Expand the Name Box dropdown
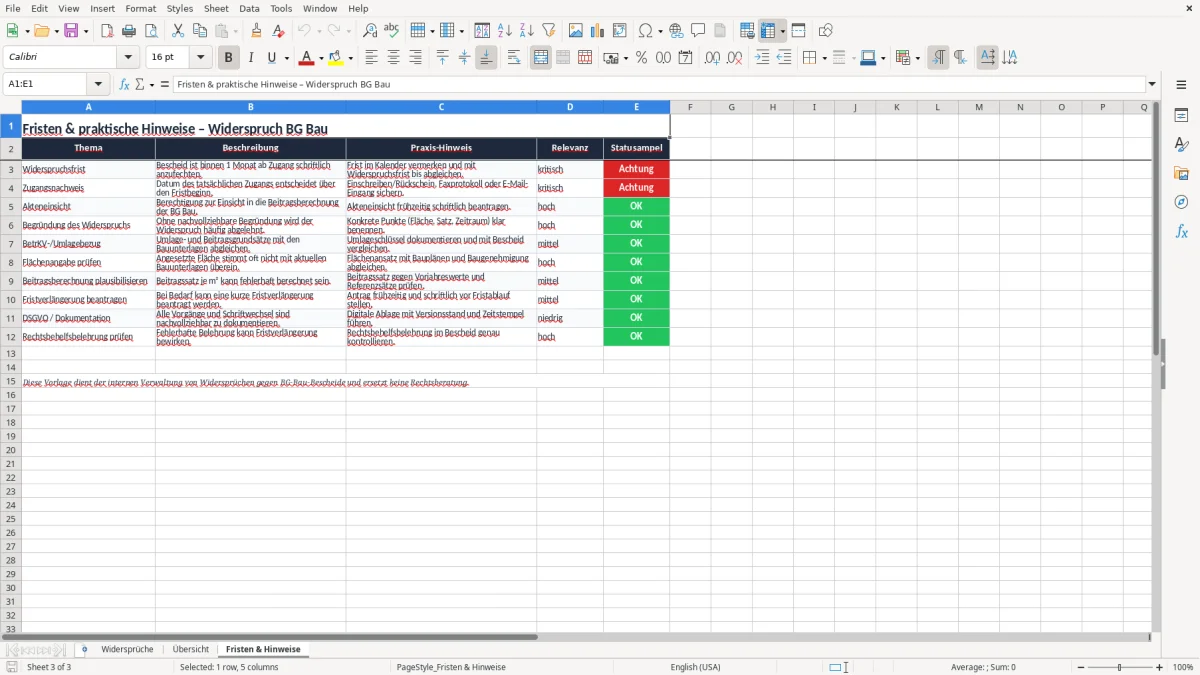Image resolution: width=1200 pixels, height=675 pixels. click(98, 85)
